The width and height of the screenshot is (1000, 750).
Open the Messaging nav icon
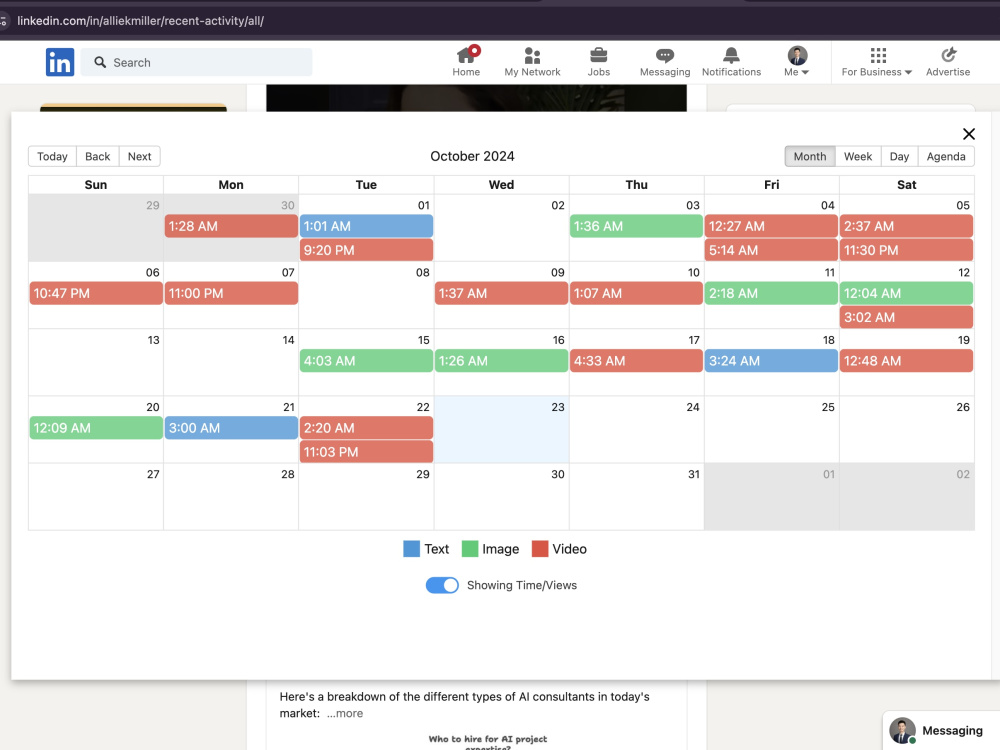(665, 62)
